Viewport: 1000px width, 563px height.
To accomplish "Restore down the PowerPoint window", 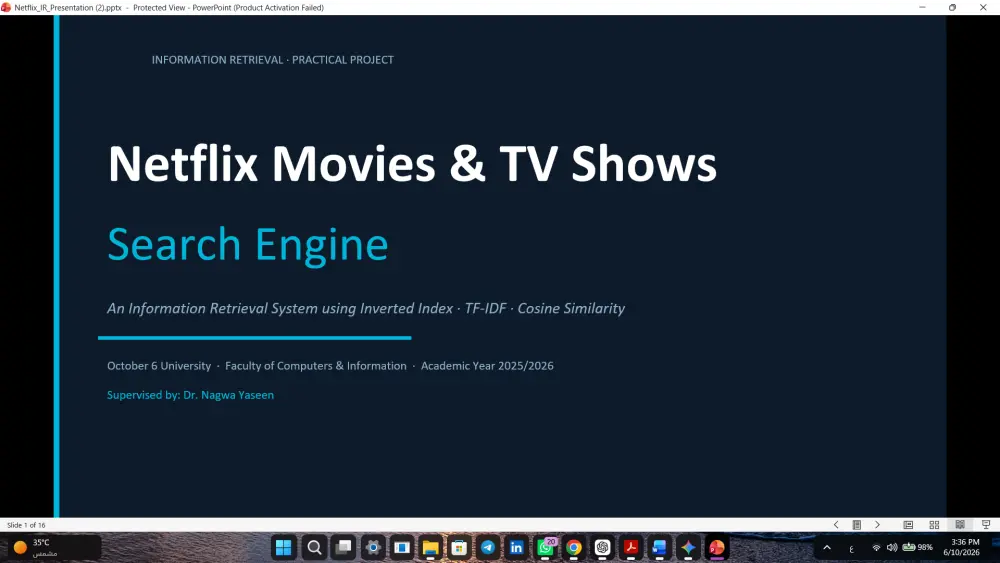I will click(x=952, y=7).
